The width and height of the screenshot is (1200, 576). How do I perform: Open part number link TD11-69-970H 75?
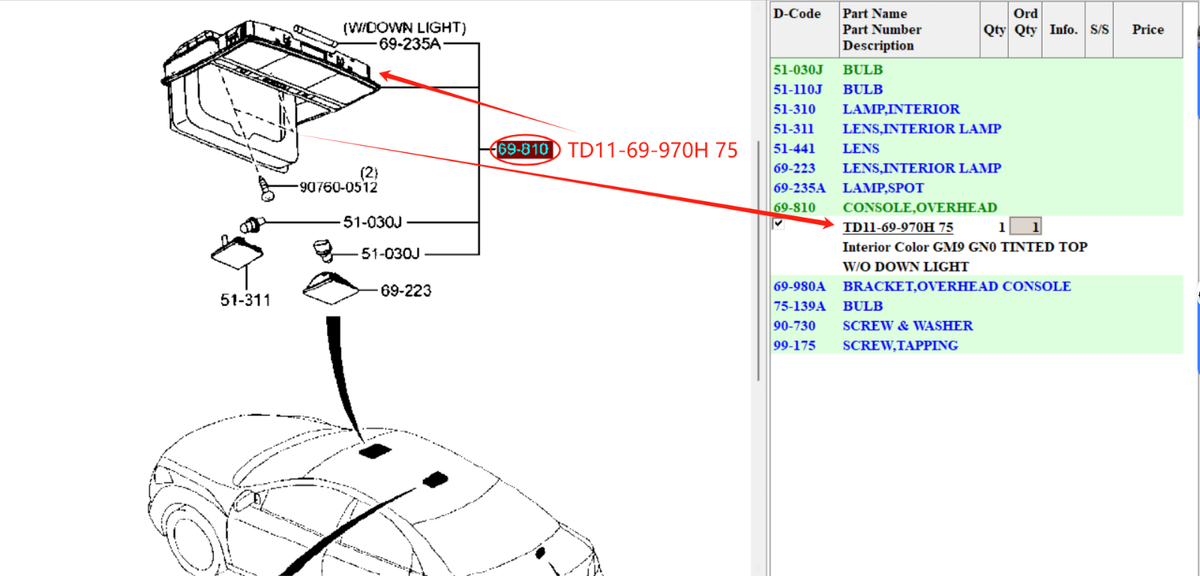pos(898,227)
